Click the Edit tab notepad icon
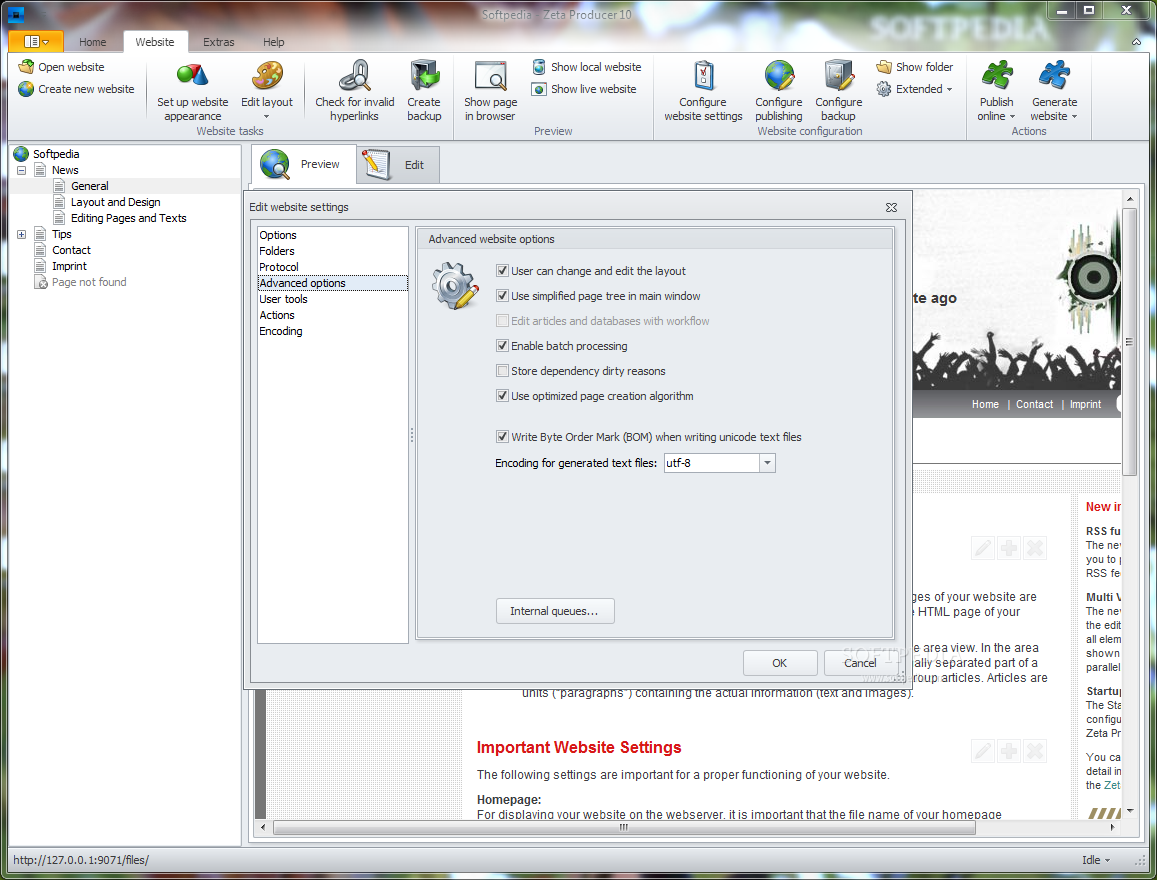Screen dimensions: 1157x880 376,164
